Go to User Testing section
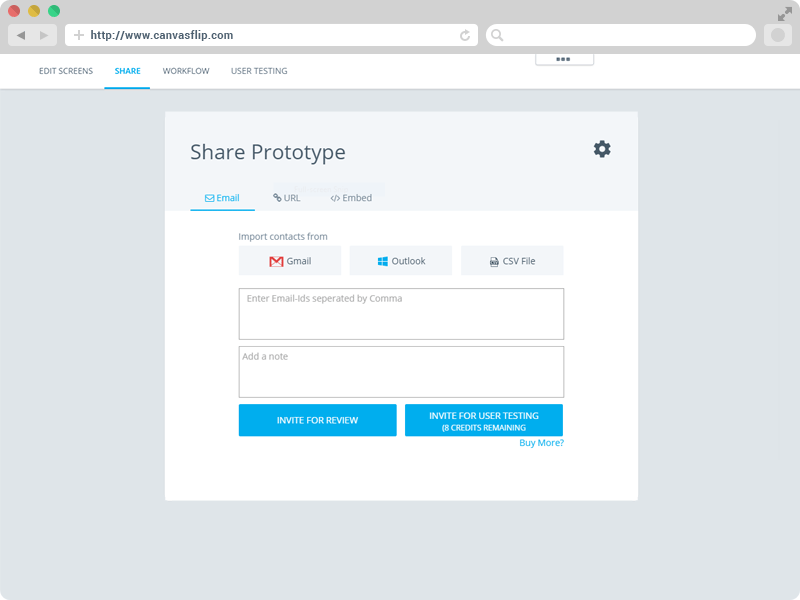Screen dimensions: 800x600 (259, 71)
